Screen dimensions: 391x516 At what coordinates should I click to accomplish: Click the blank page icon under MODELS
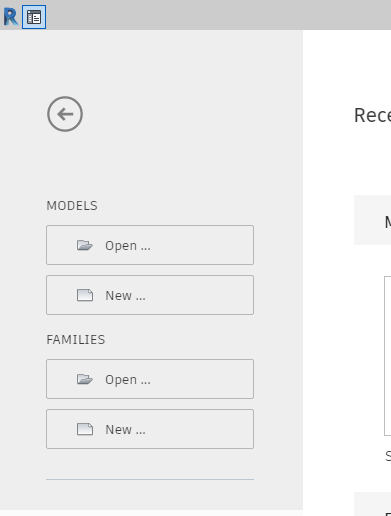(x=85, y=295)
